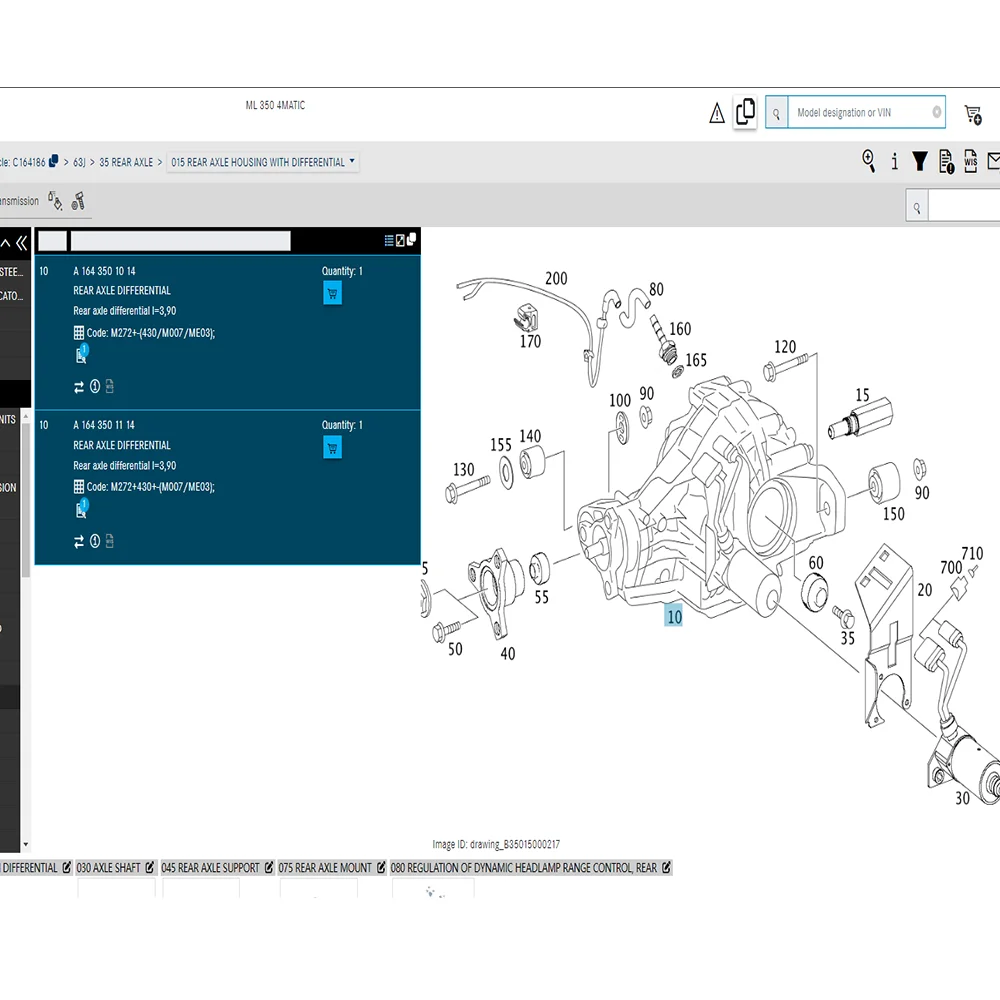This screenshot has height=1000, width=1000.
Task: Open document search badge icon for A 164 350 11 14
Action: (82, 508)
